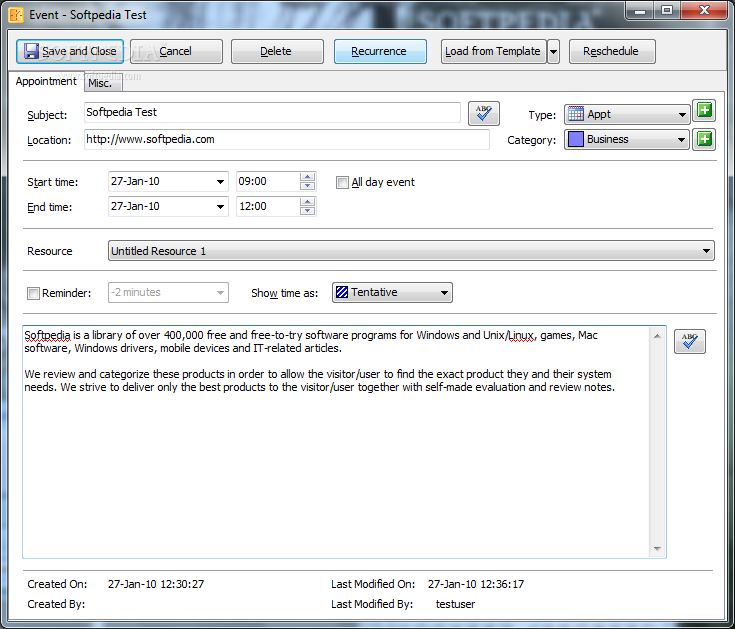Screen dimensions: 735x629
Task: Minimize the Event window
Action: pyautogui.click(x=640, y=11)
